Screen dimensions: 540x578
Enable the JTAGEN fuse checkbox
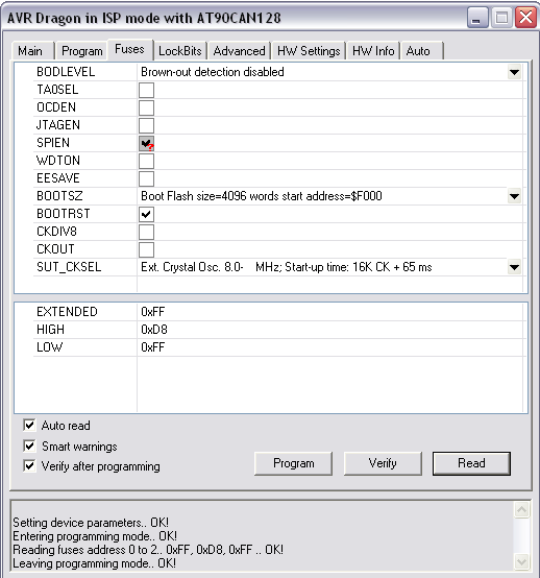point(146,125)
